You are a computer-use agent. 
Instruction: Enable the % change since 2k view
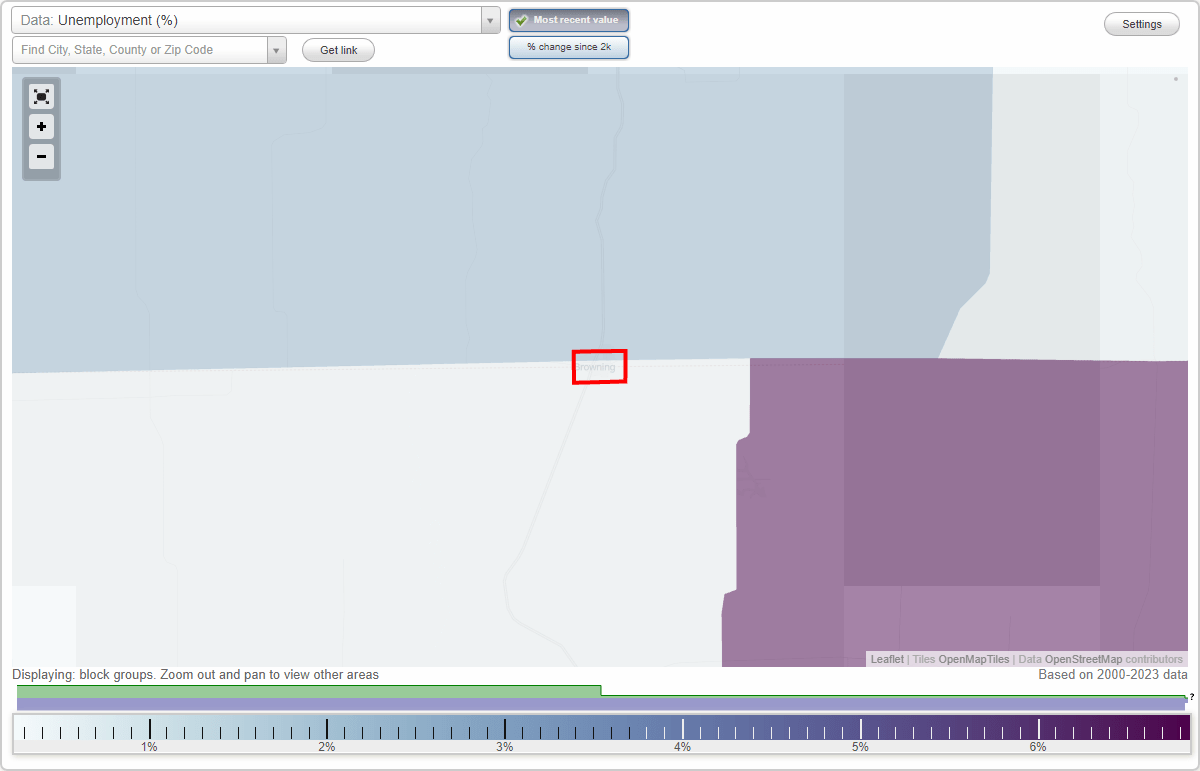[568, 46]
